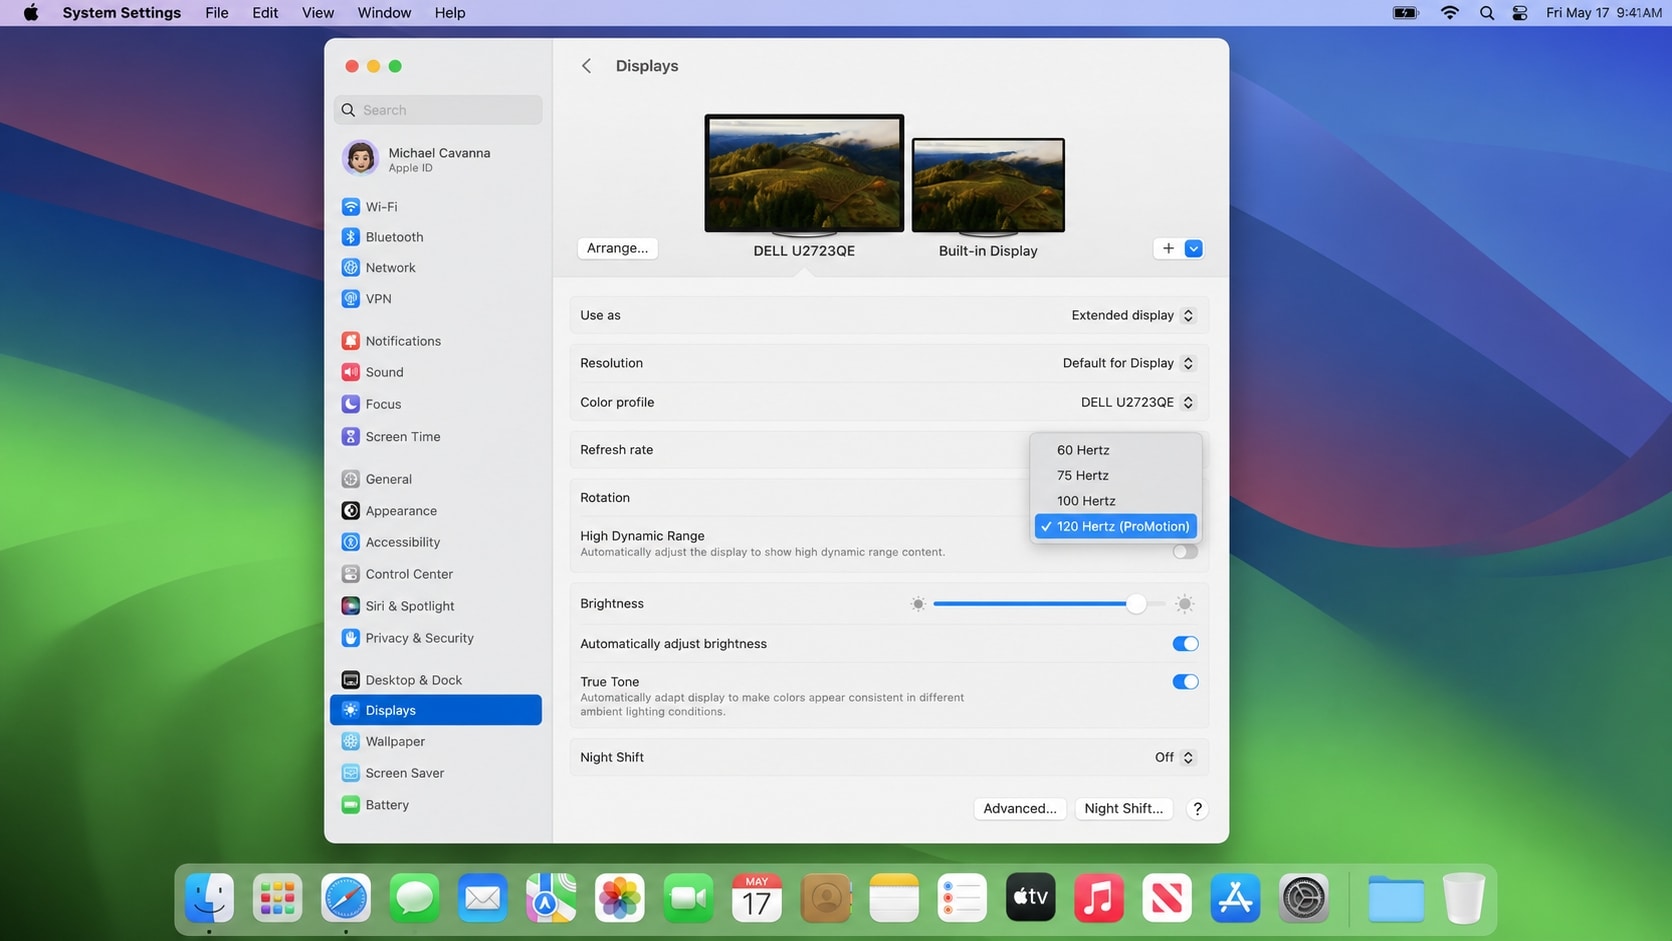Open the App Store from Dock
The image size is (1672, 941).
[x=1235, y=898]
